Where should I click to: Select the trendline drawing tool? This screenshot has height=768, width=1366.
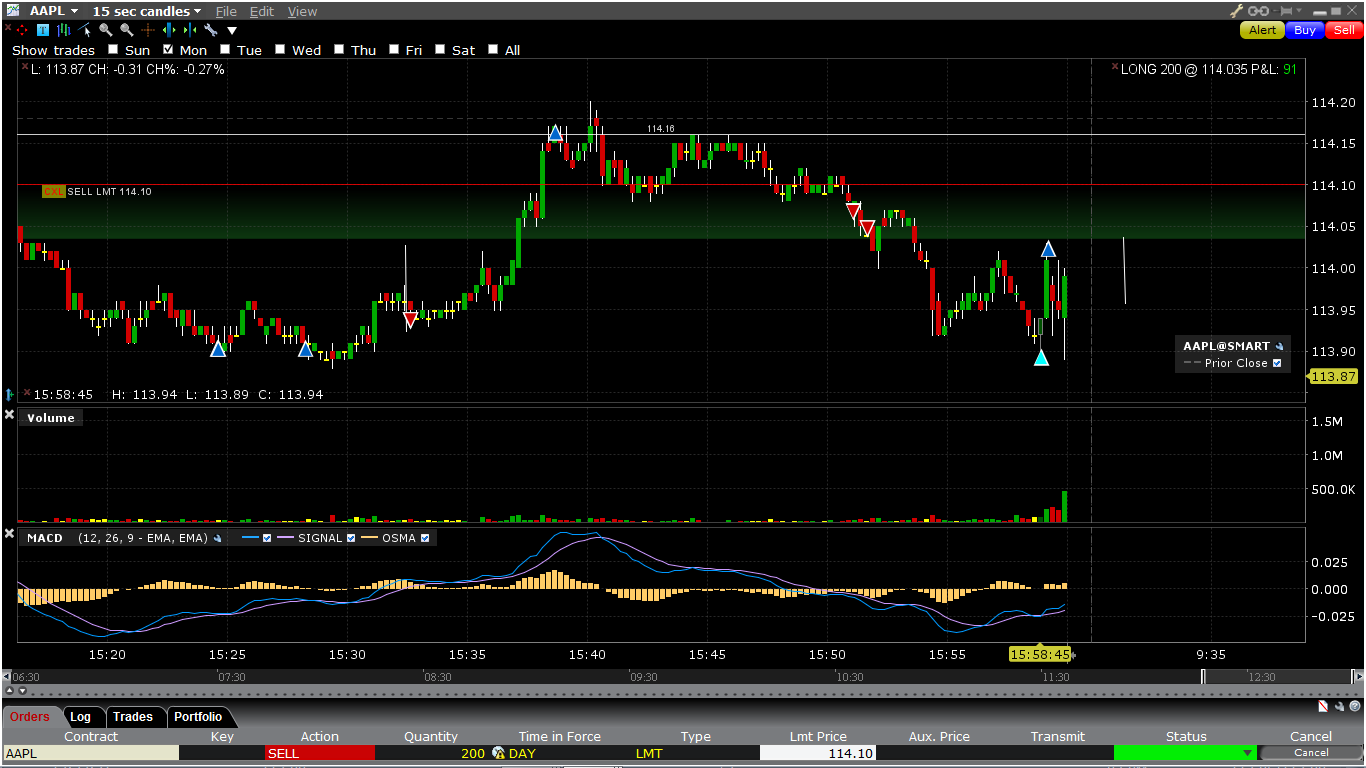tap(86, 30)
